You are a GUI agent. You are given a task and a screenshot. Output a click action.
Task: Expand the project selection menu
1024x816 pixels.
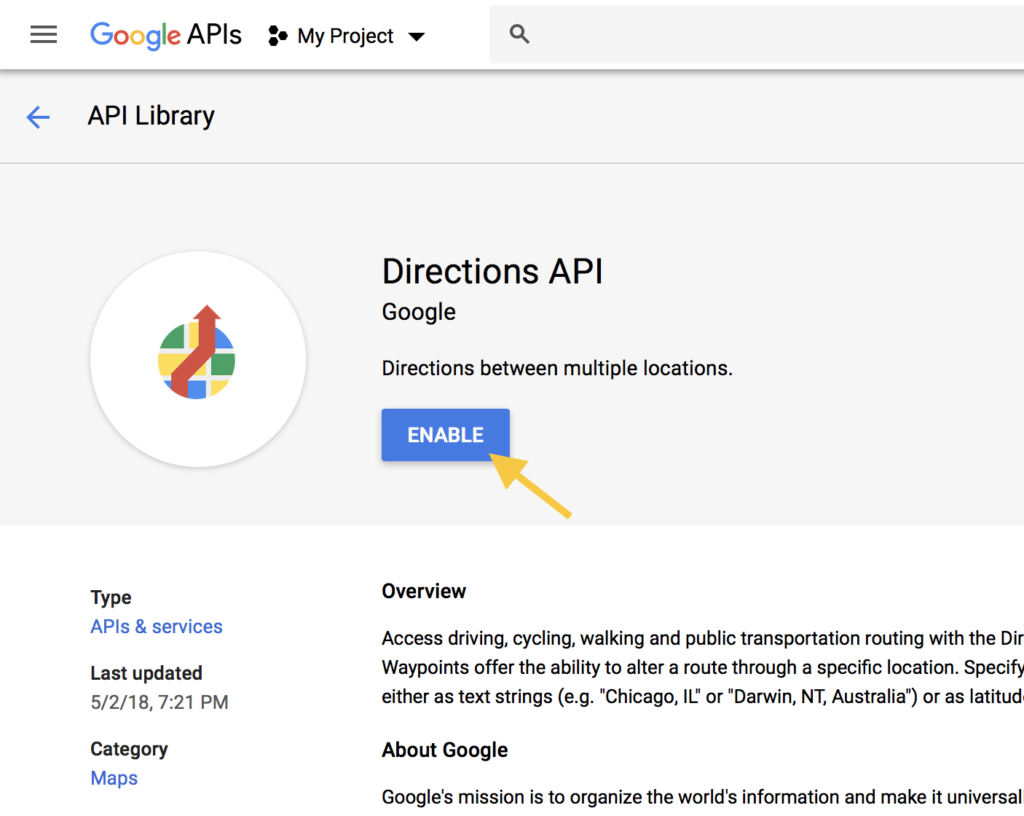pyautogui.click(x=345, y=35)
